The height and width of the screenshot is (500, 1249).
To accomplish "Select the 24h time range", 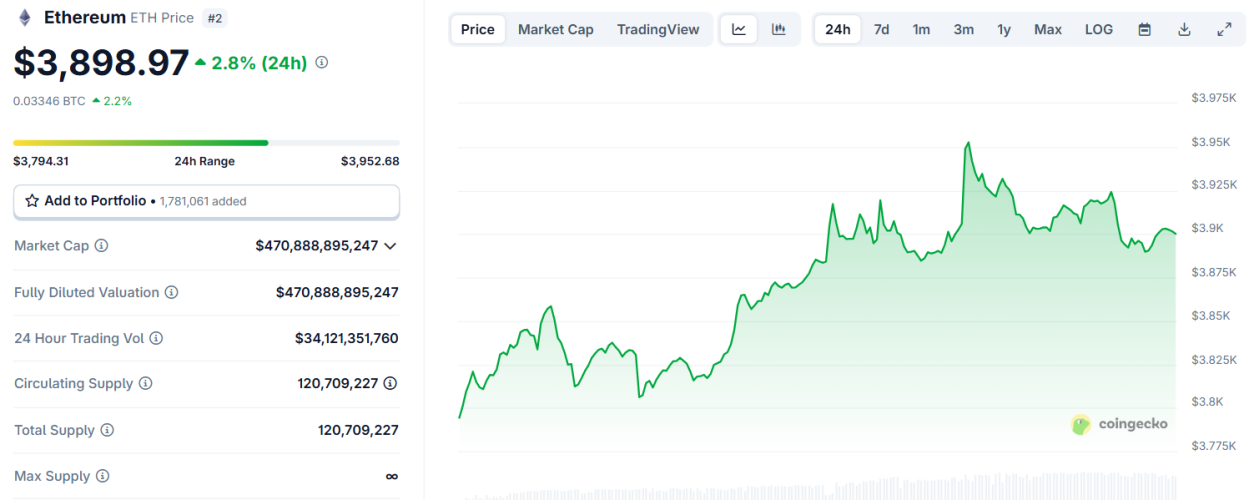I will 837,30.
